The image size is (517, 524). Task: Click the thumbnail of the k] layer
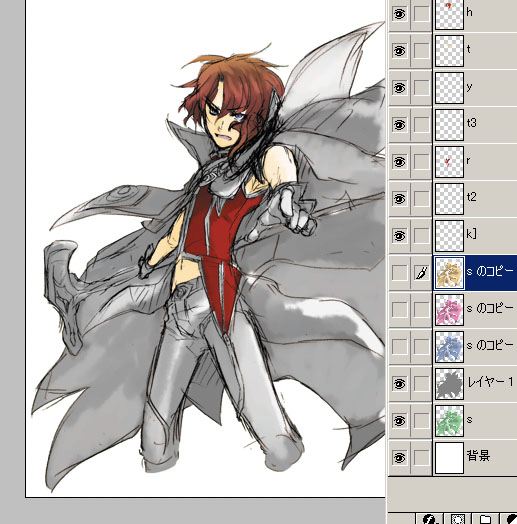(x=449, y=236)
